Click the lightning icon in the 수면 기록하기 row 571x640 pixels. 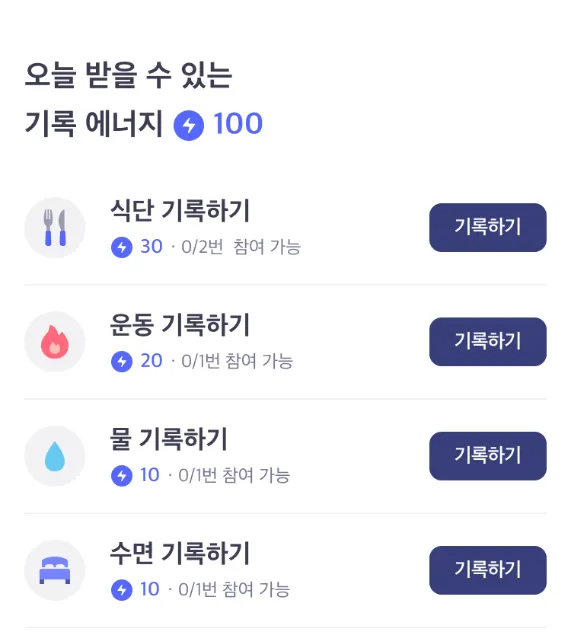point(122,590)
